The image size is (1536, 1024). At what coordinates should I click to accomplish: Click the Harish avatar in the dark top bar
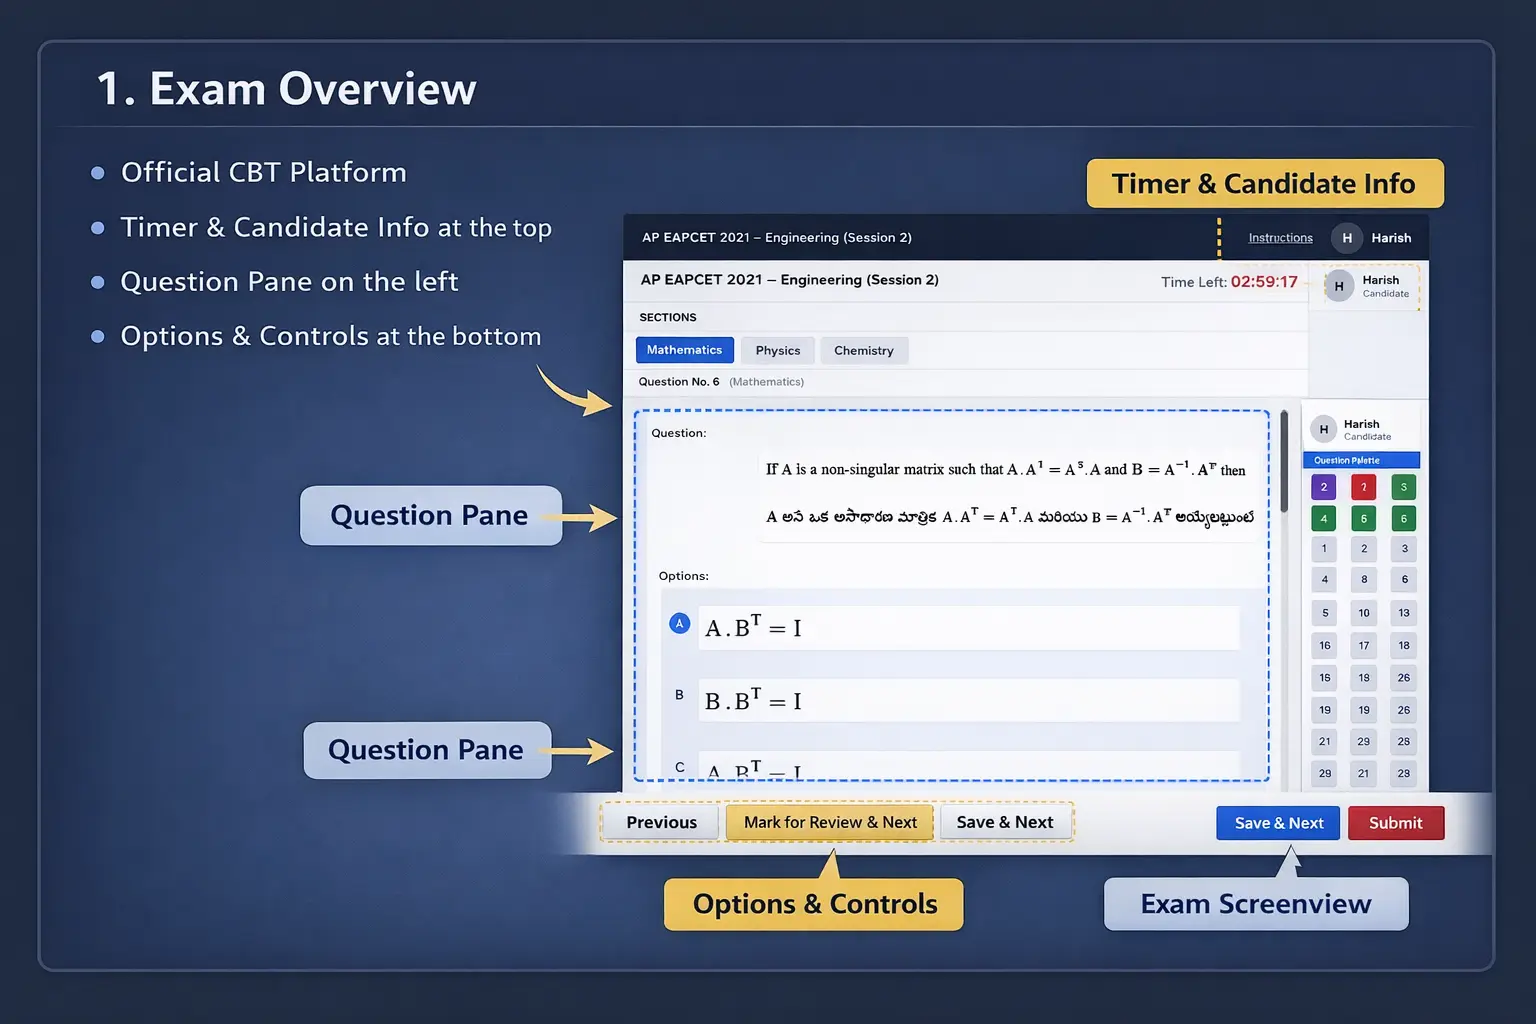coord(1346,238)
